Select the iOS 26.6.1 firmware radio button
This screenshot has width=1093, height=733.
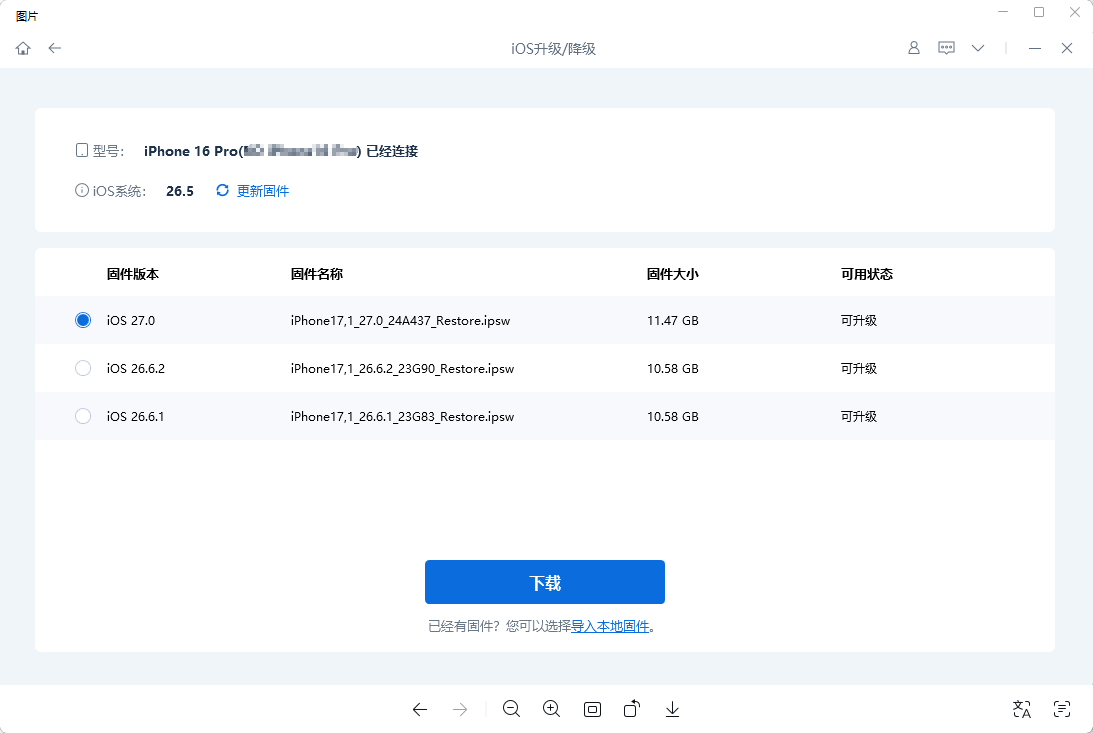[83, 416]
